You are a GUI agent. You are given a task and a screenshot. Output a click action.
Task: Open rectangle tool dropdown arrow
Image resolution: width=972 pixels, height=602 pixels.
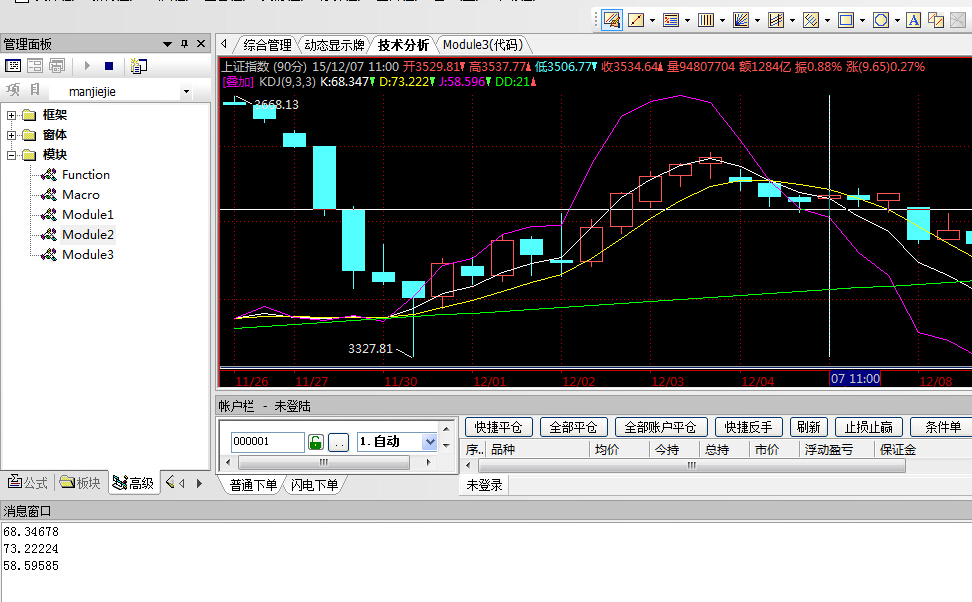tap(862, 20)
